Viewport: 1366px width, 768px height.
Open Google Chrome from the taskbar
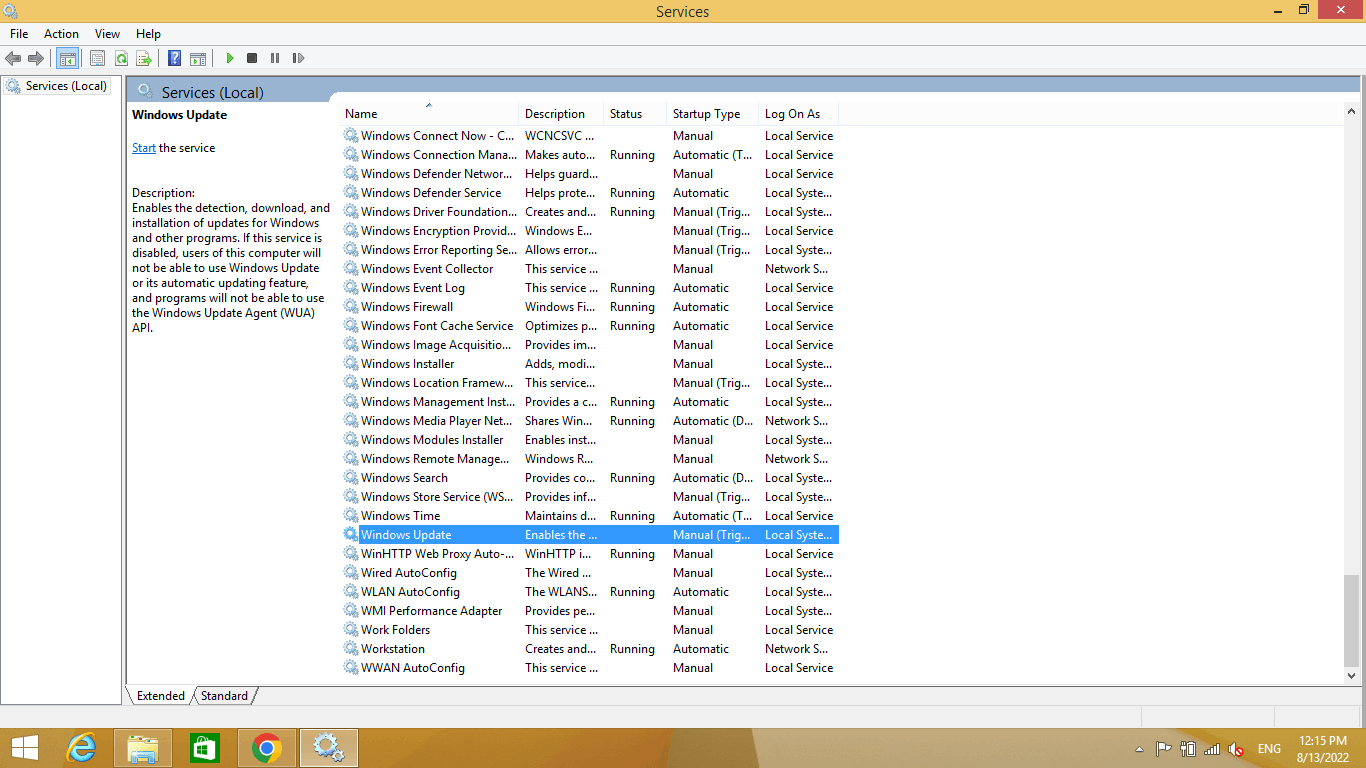click(x=266, y=747)
